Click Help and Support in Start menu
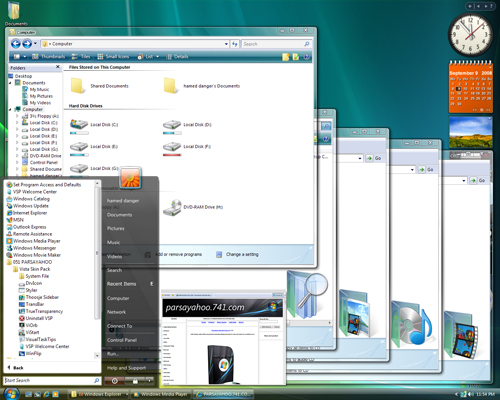Image resolution: width=500 pixels, height=400 pixels. pos(126,368)
